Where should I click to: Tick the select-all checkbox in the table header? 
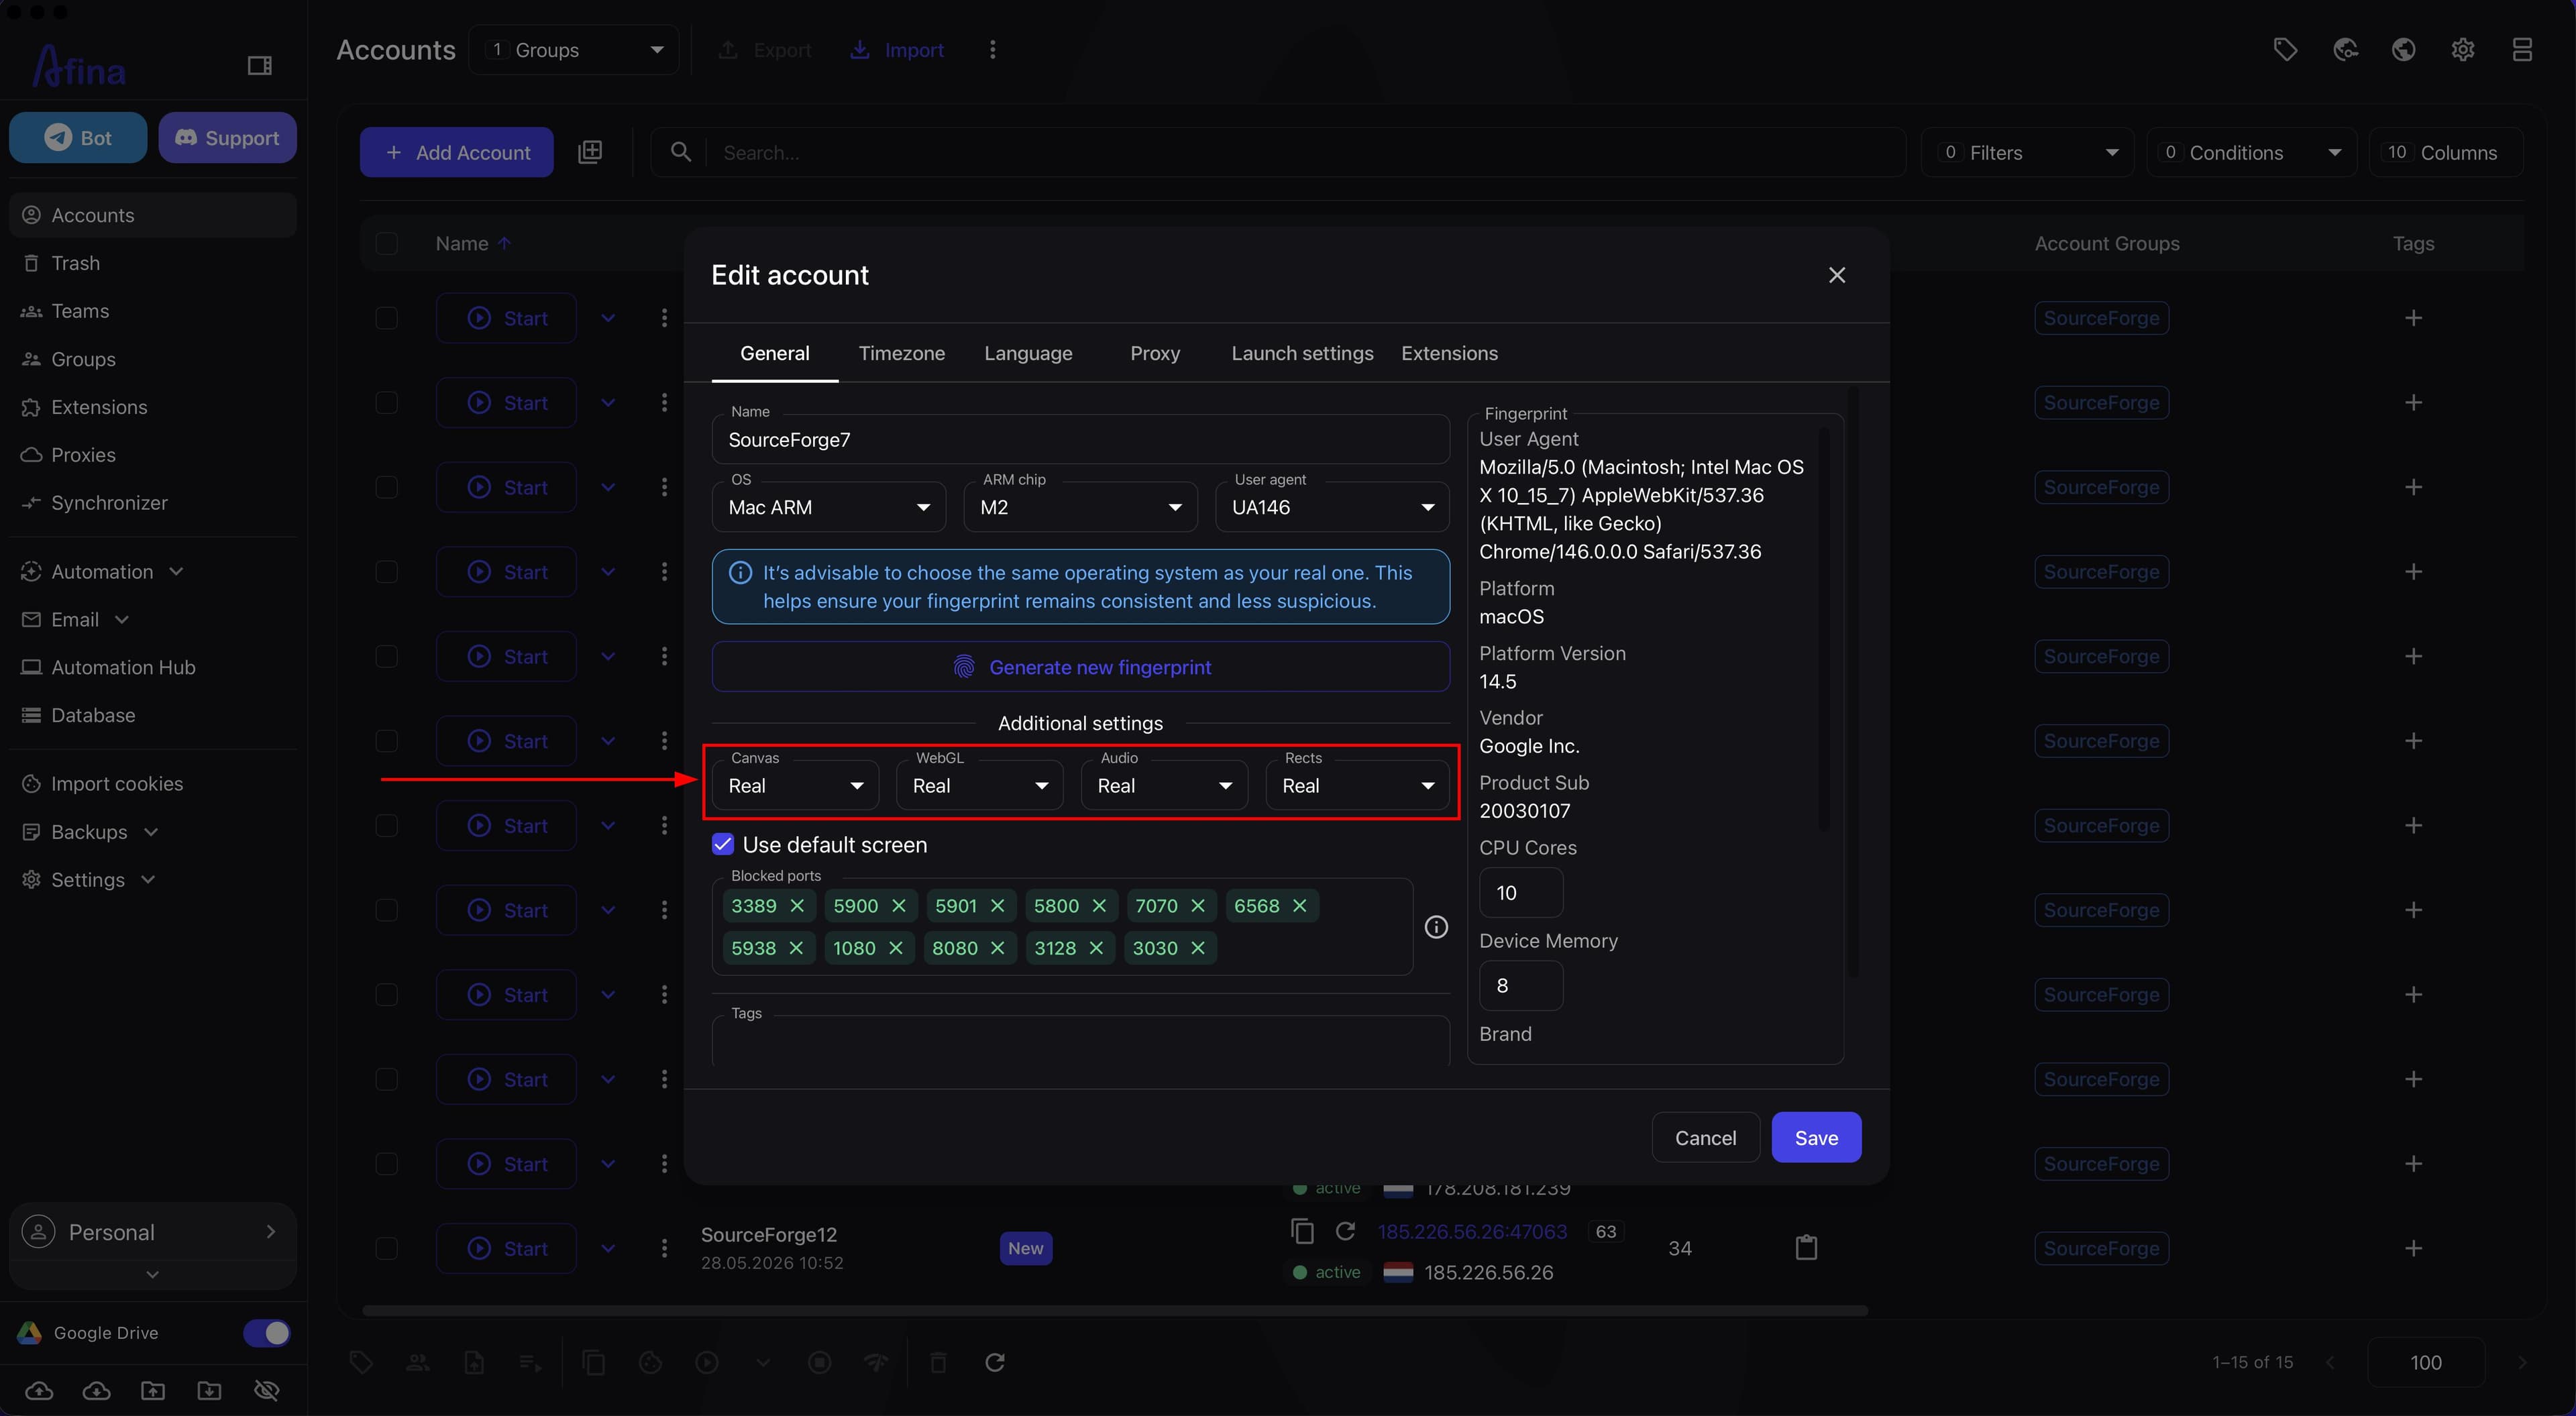click(x=387, y=244)
